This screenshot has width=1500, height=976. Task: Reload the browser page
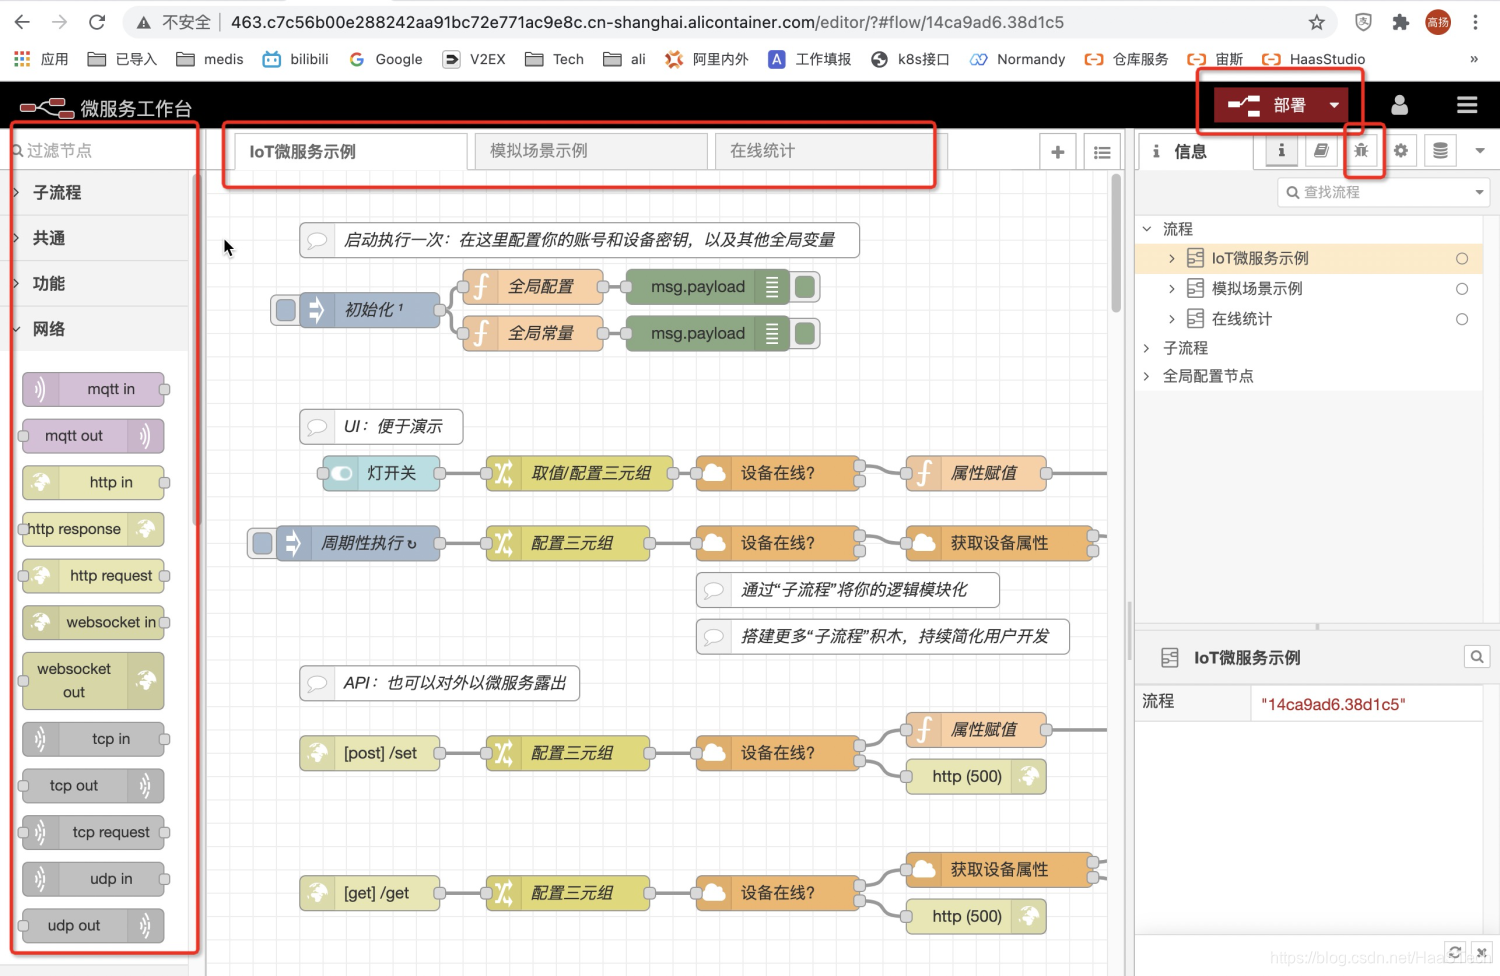click(97, 22)
